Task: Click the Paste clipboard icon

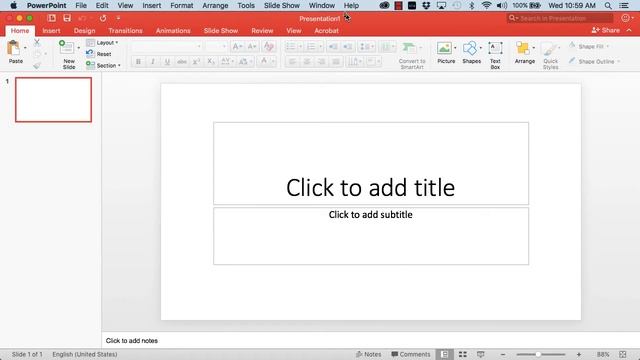Action: [x=13, y=48]
